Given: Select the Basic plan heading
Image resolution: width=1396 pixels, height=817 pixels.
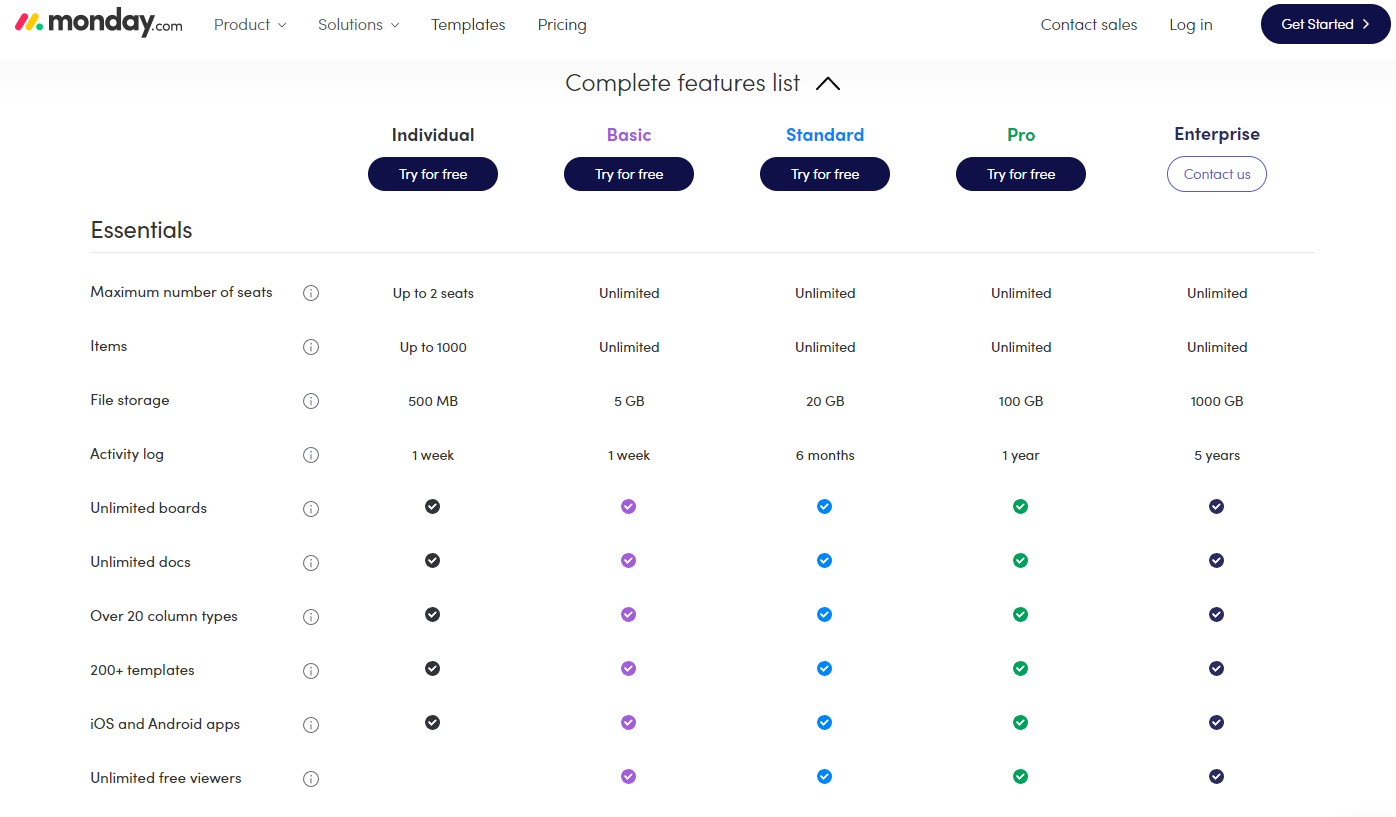Looking at the screenshot, I should pos(629,135).
